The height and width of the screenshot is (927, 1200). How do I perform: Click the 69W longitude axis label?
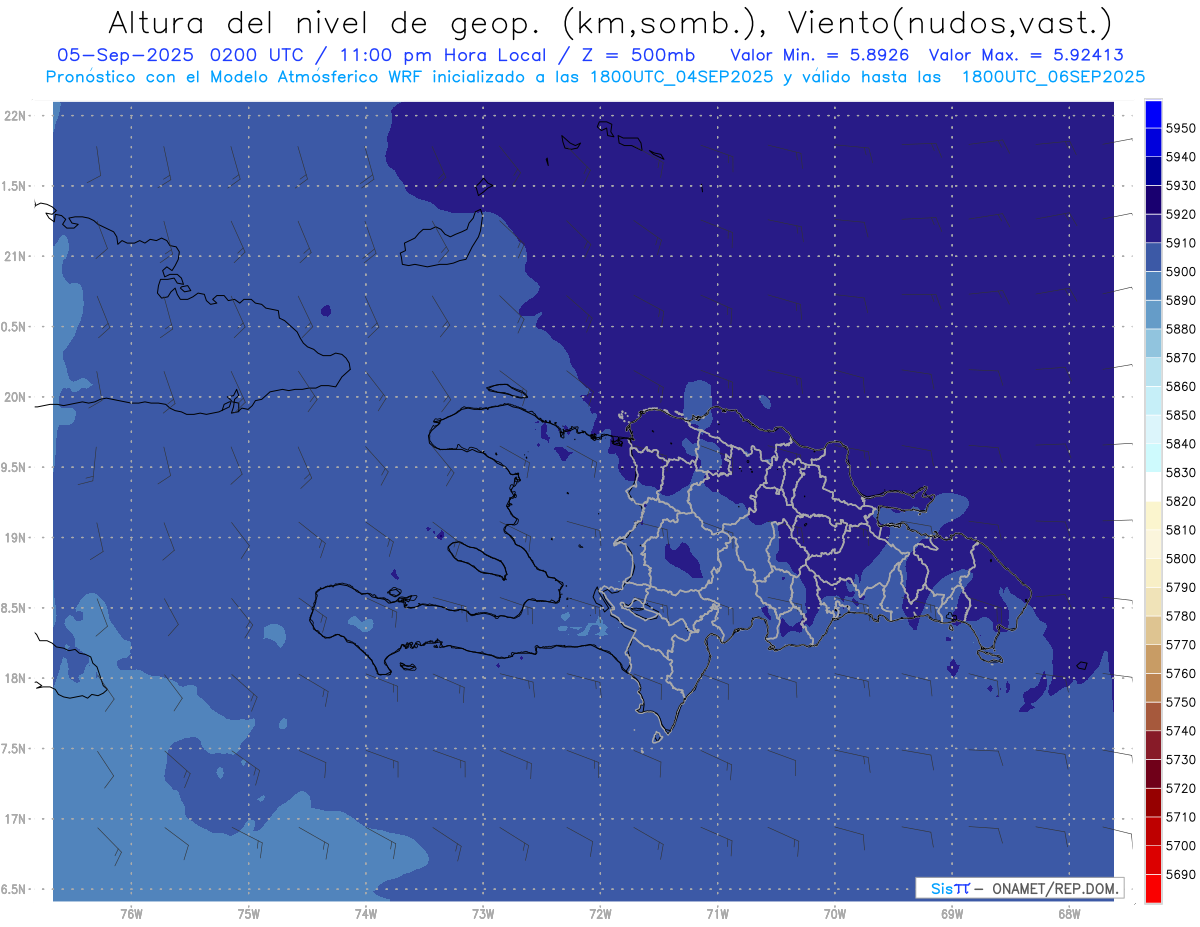click(952, 914)
